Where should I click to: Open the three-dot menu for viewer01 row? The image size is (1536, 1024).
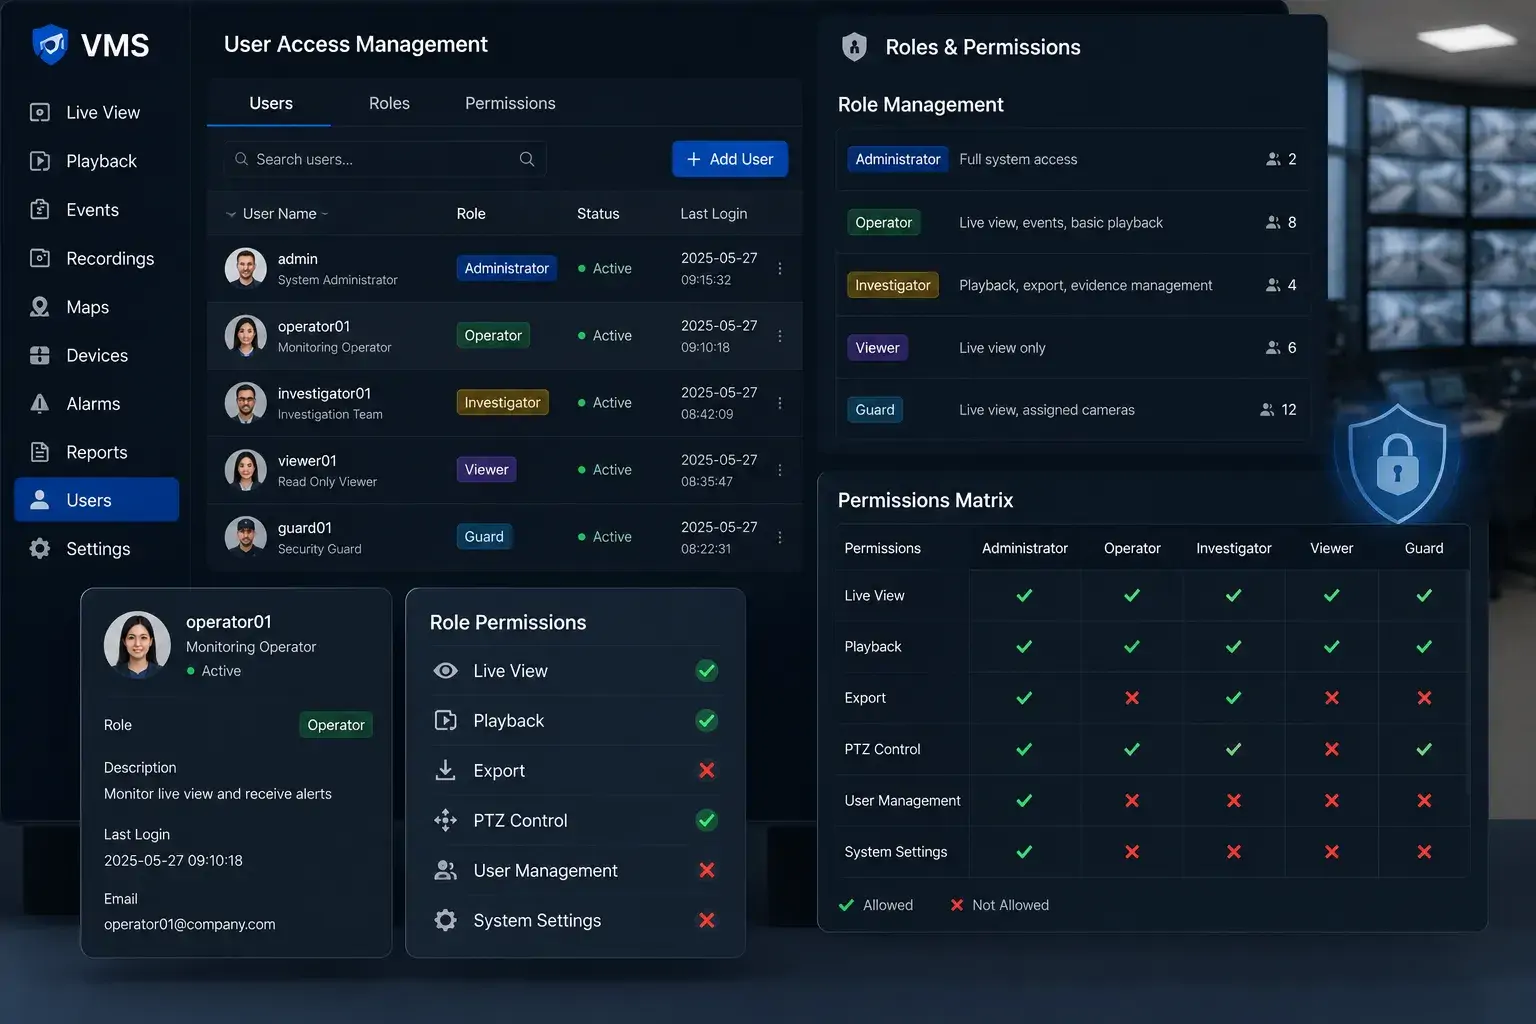click(780, 469)
